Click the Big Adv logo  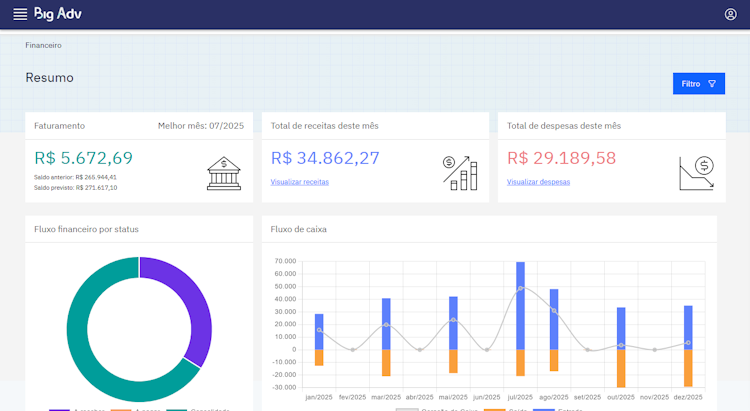58,14
